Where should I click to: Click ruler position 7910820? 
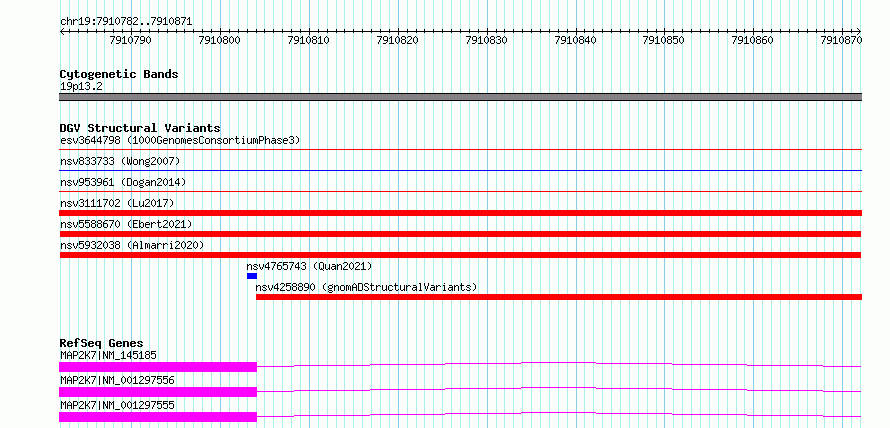(x=398, y=40)
